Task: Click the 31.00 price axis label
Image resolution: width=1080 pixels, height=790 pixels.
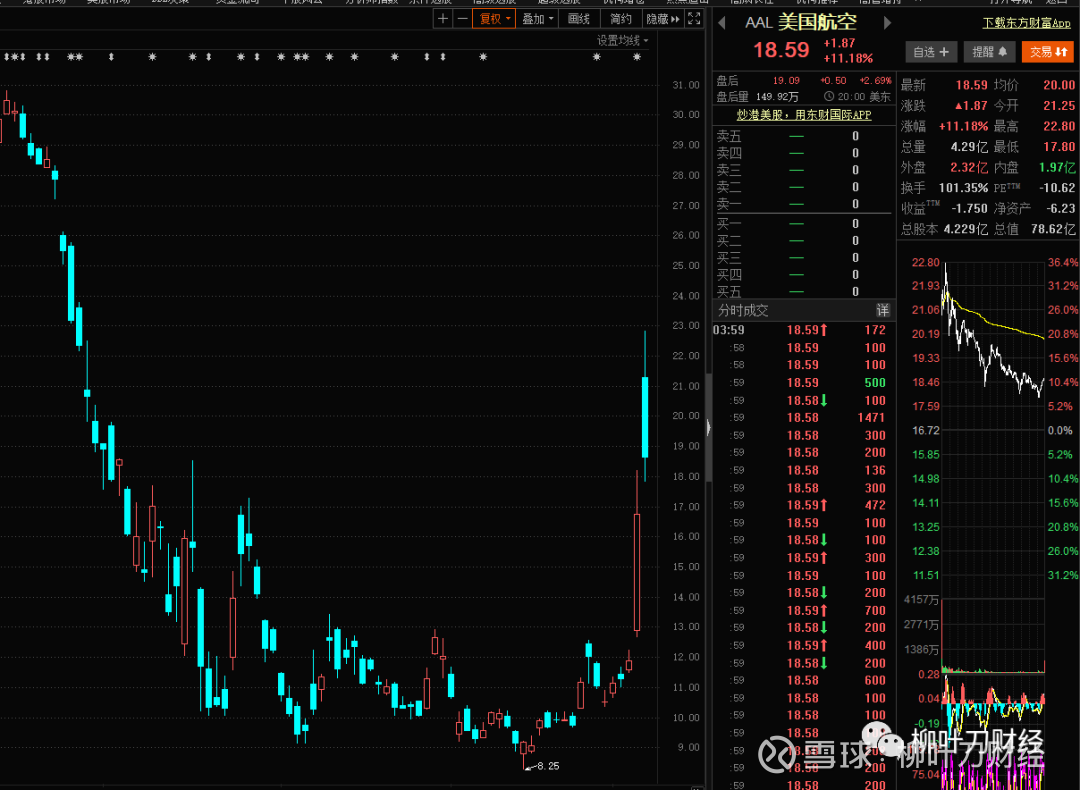Action: (685, 85)
